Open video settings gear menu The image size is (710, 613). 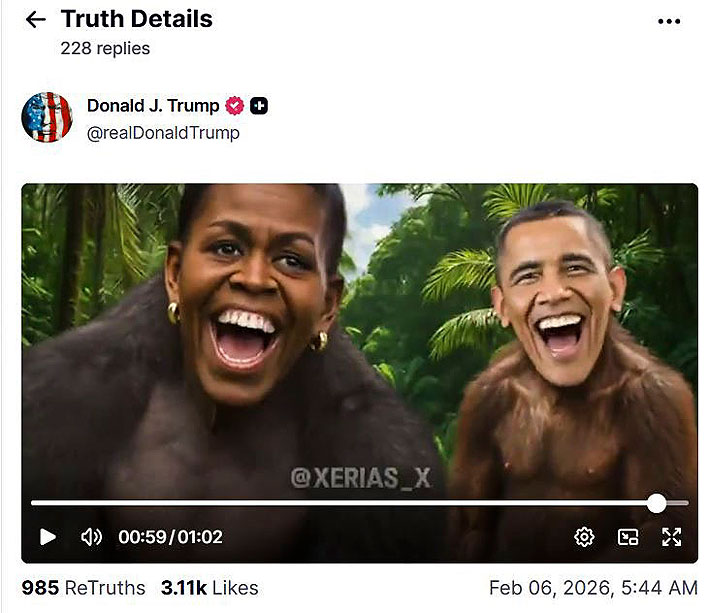[x=584, y=537]
